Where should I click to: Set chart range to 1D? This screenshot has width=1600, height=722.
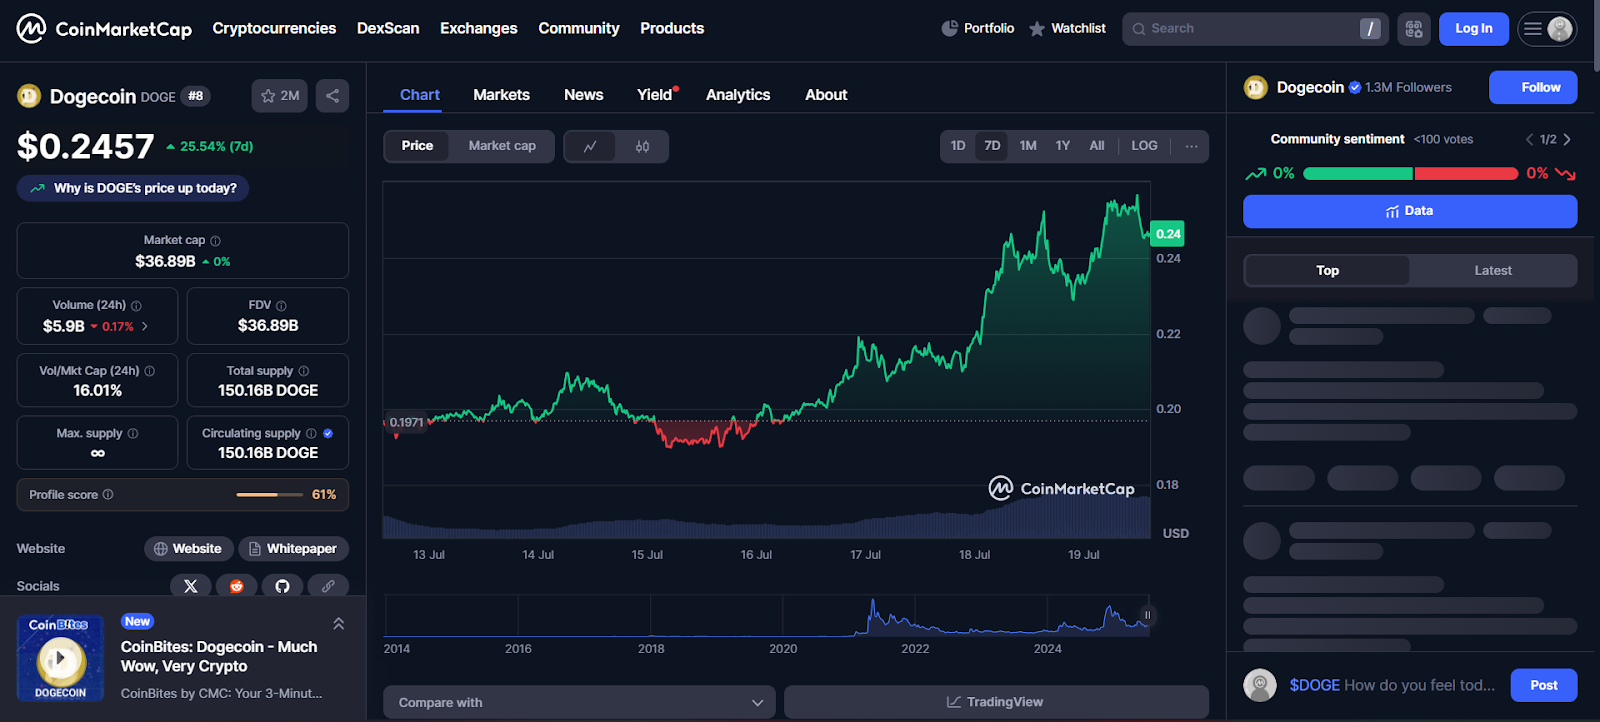[958, 146]
